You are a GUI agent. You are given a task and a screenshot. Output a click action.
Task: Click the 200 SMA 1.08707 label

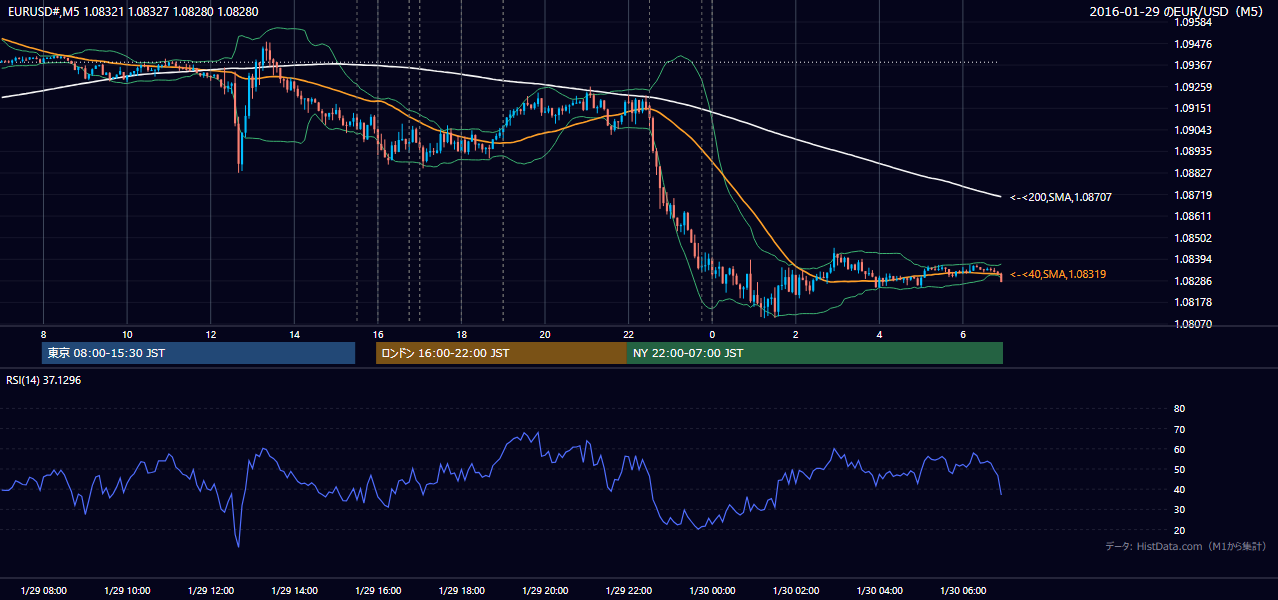click(x=1061, y=197)
